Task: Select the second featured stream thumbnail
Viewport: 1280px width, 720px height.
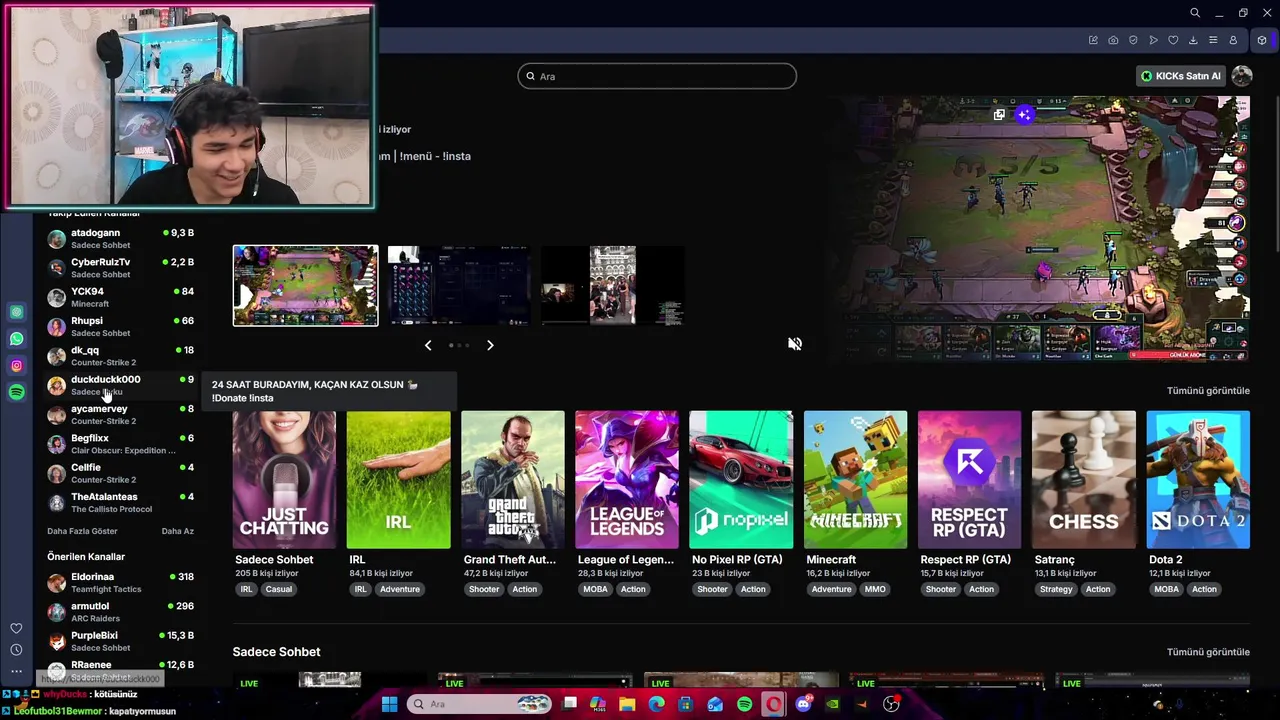Action: coord(459,286)
